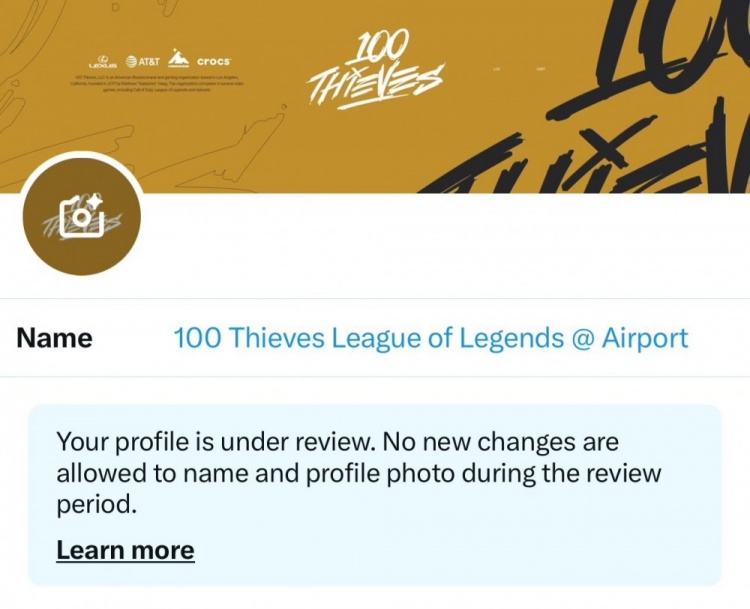
Task: Click the crocs logo in the banner
Action: pyautogui.click(x=214, y=61)
